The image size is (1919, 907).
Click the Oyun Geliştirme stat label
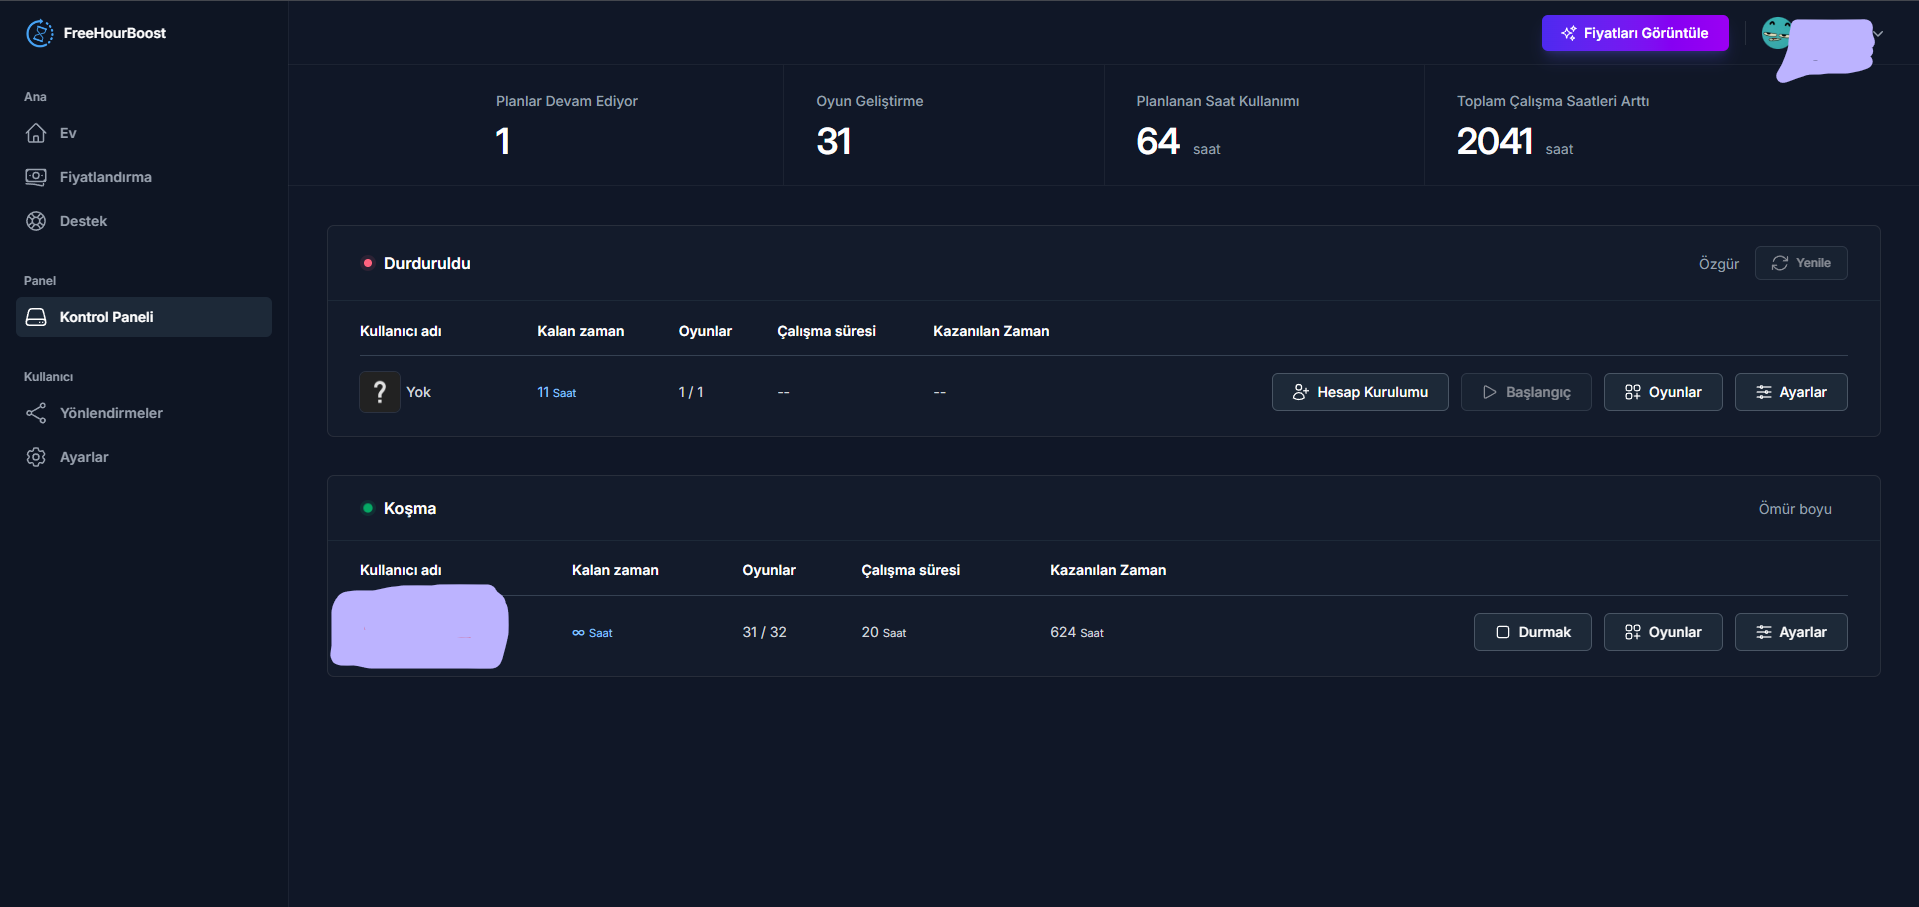870,101
